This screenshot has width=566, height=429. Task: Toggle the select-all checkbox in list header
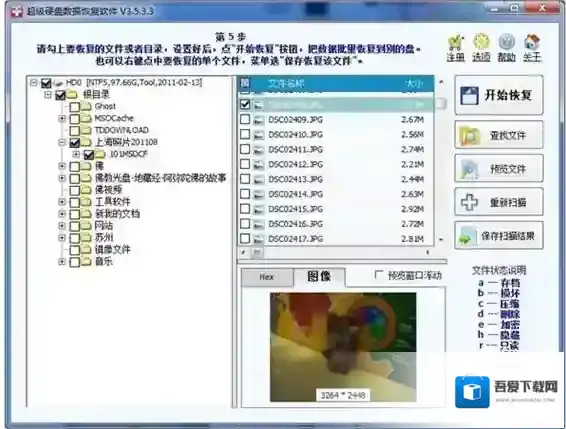click(245, 83)
